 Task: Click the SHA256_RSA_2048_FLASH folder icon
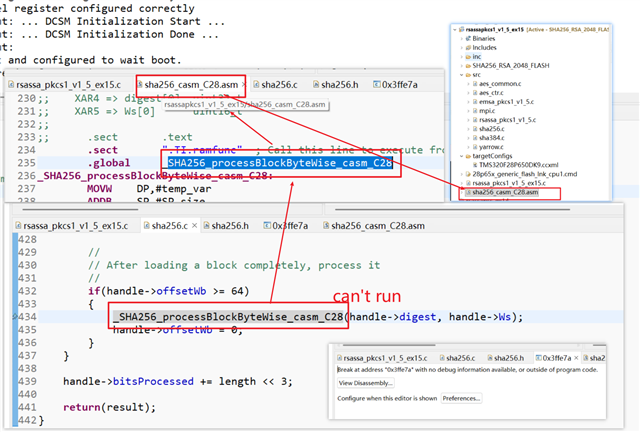468,66
